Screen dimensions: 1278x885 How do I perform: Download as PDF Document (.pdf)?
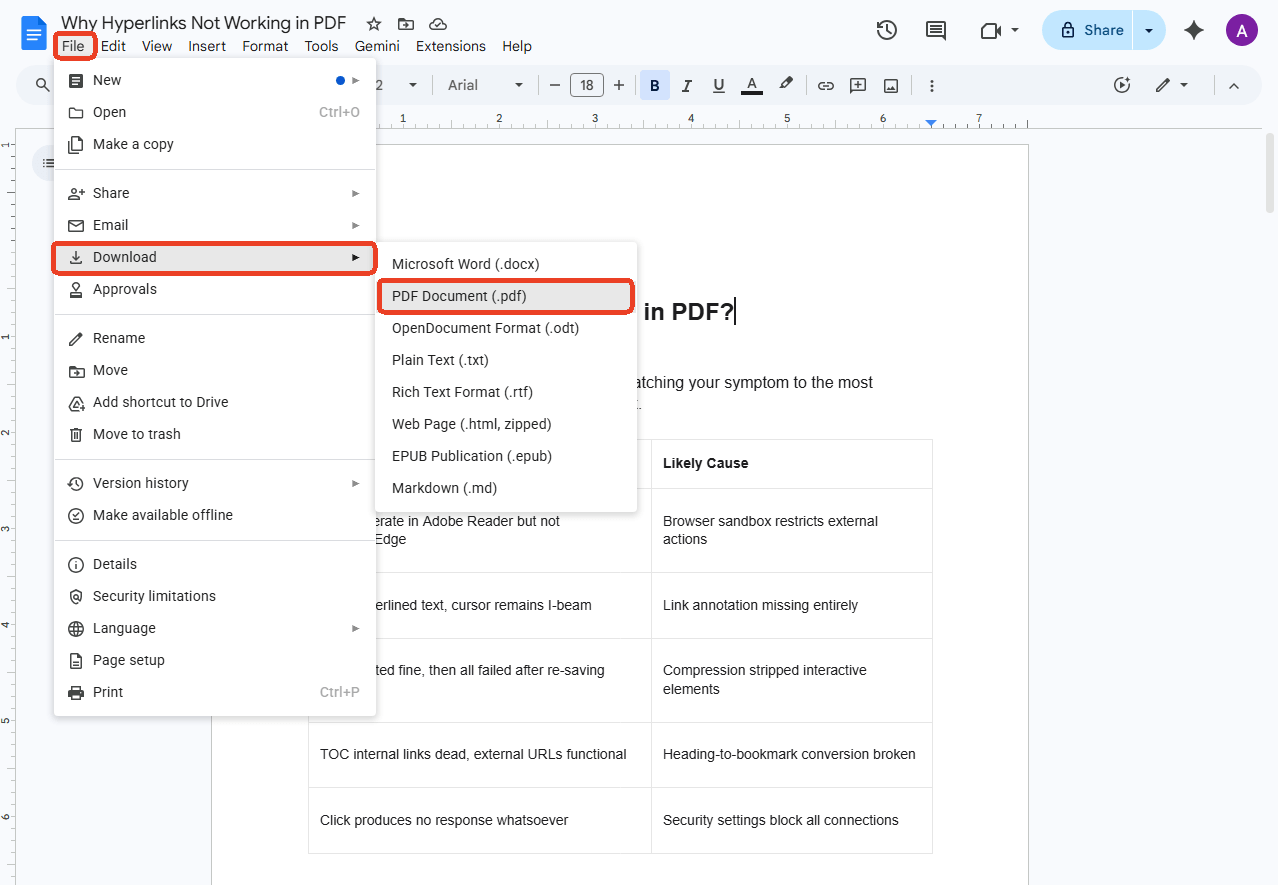point(506,296)
